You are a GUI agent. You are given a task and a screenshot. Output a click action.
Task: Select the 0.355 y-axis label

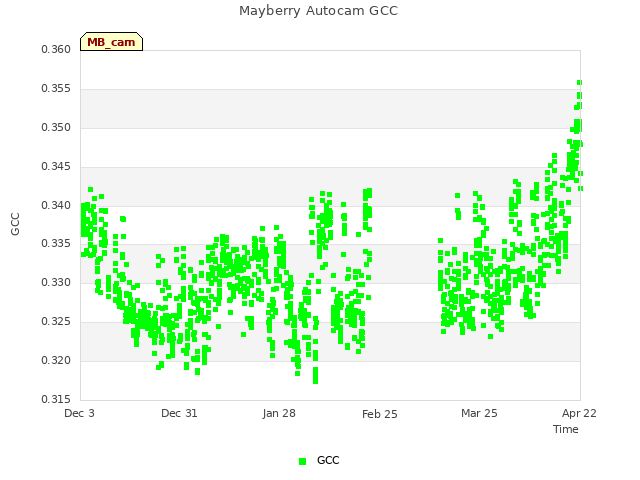point(56,89)
